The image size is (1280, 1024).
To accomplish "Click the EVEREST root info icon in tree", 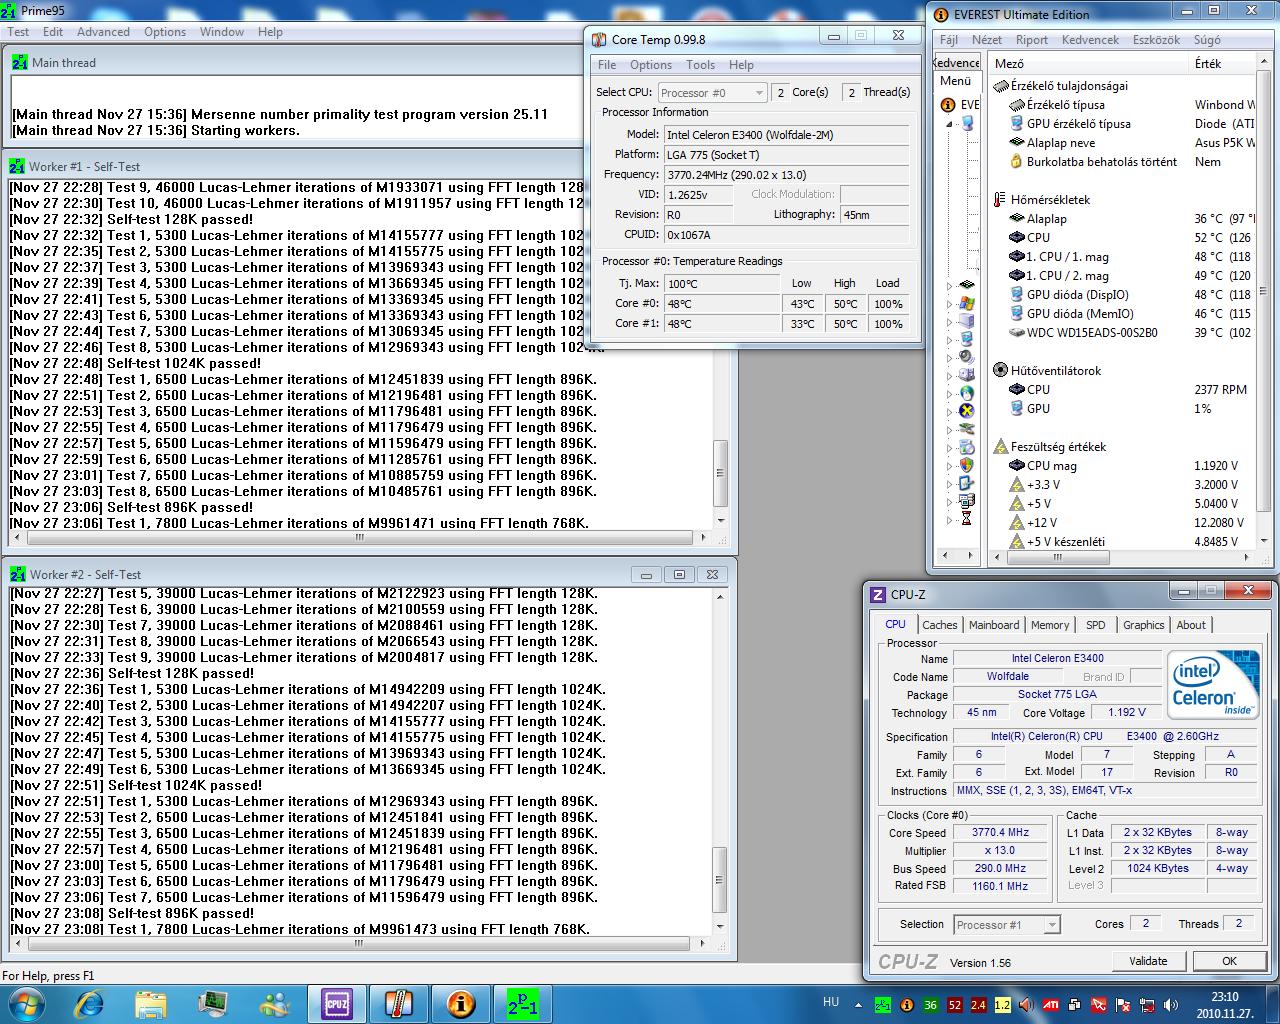I will [x=948, y=104].
